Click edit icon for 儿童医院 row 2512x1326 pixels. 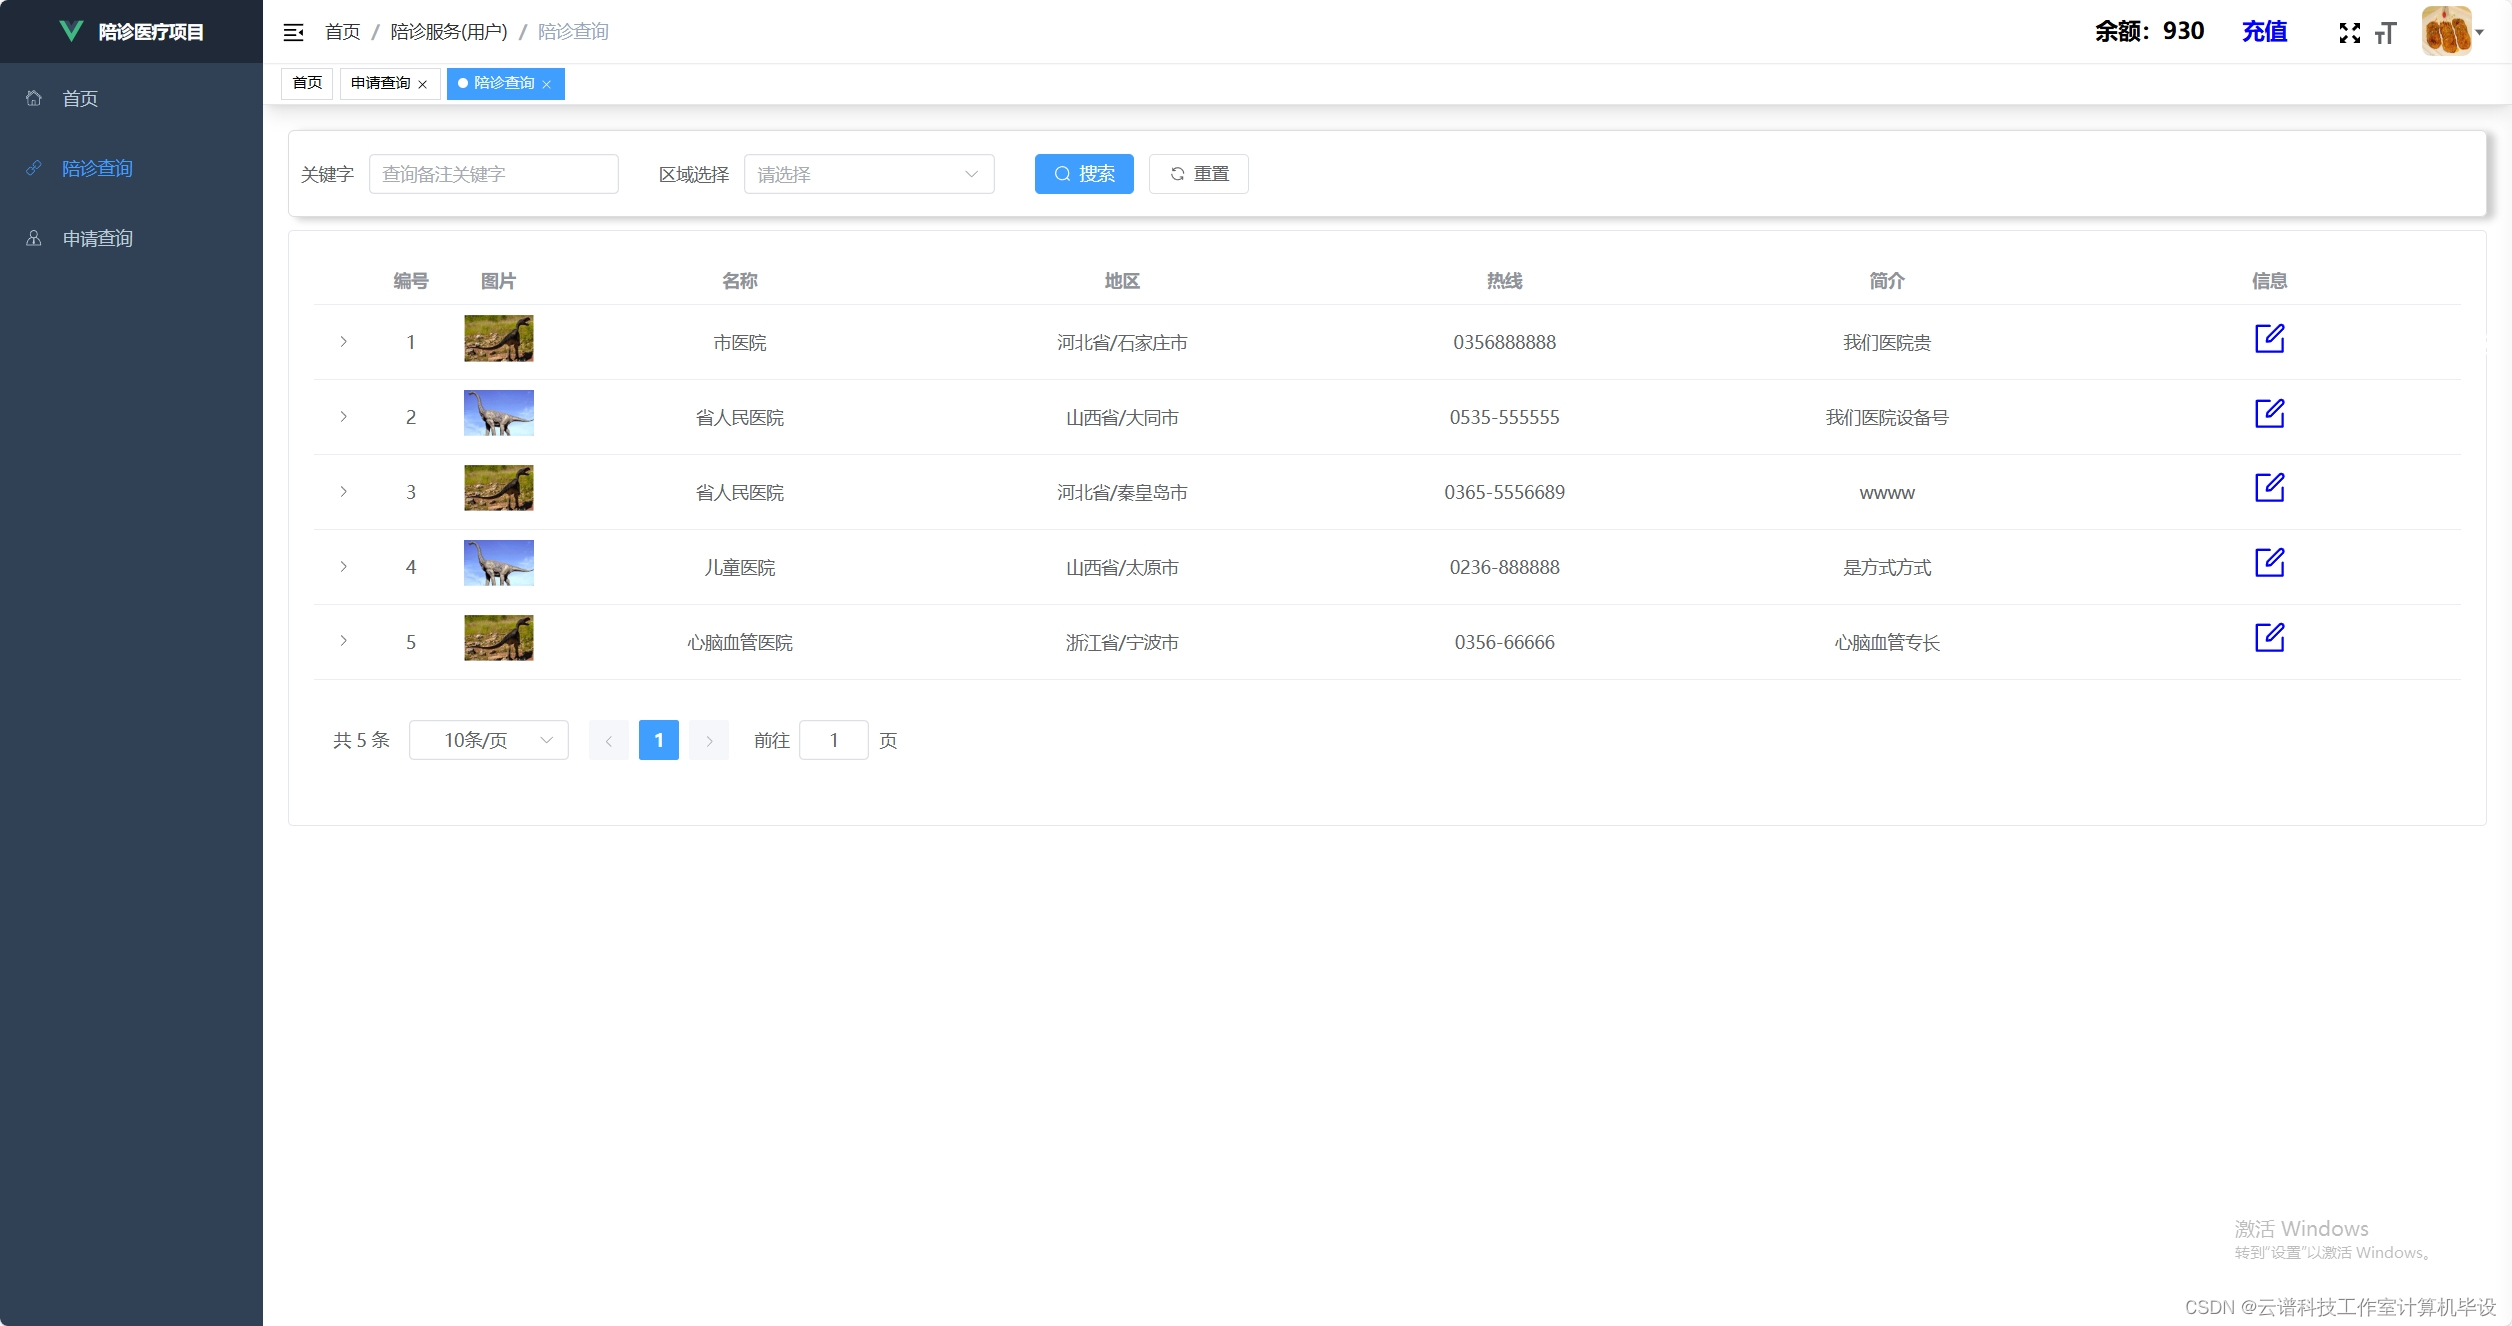click(2269, 564)
